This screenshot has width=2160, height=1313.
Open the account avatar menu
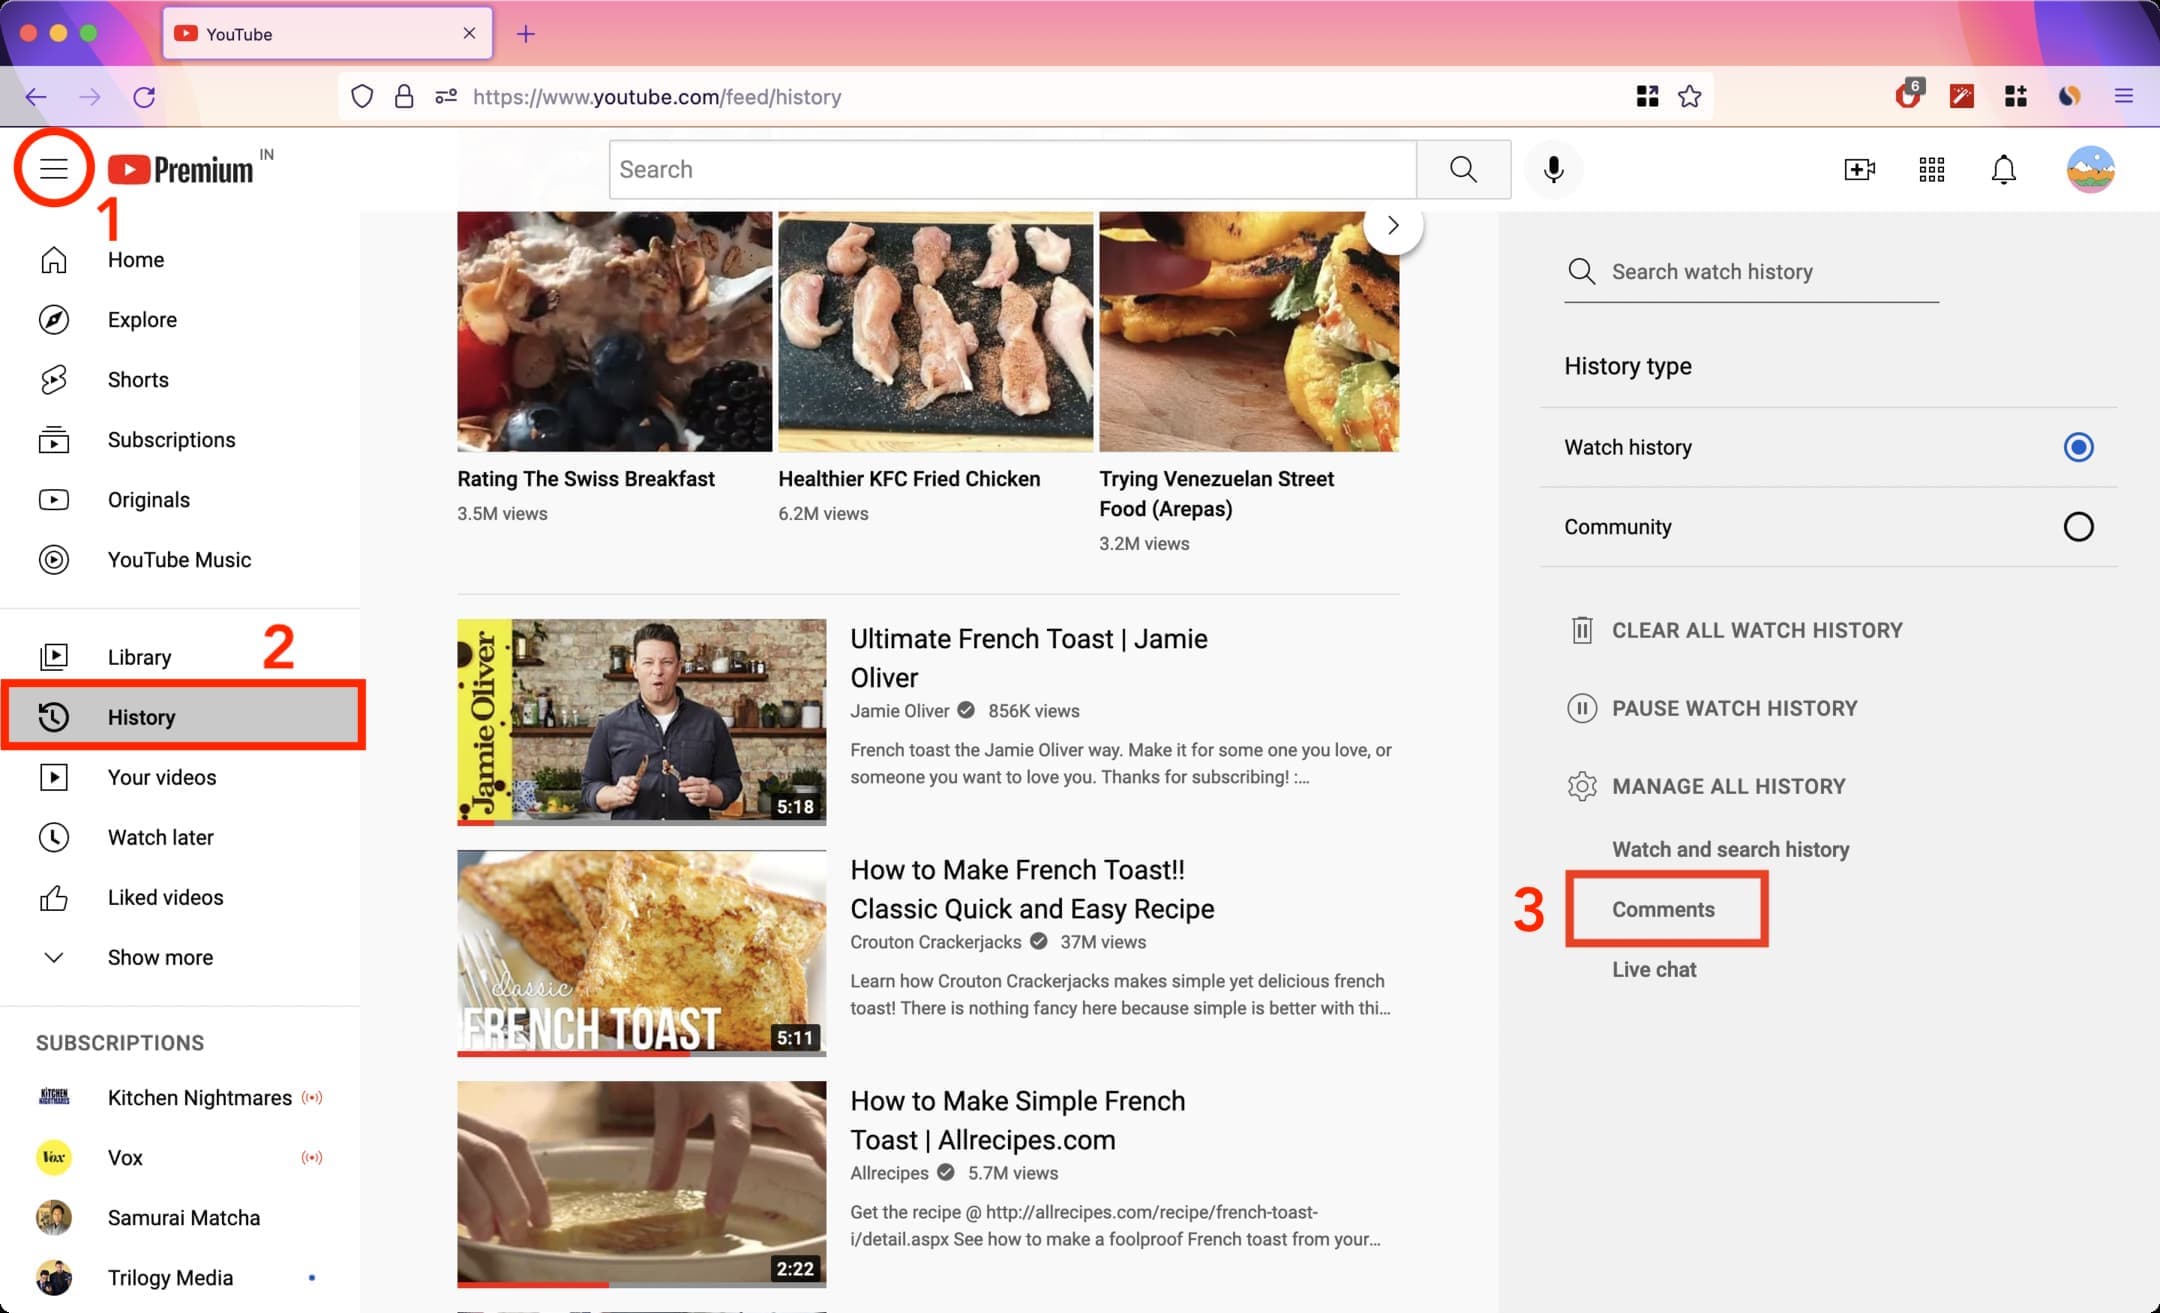pyautogui.click(x=2090, y=169)
